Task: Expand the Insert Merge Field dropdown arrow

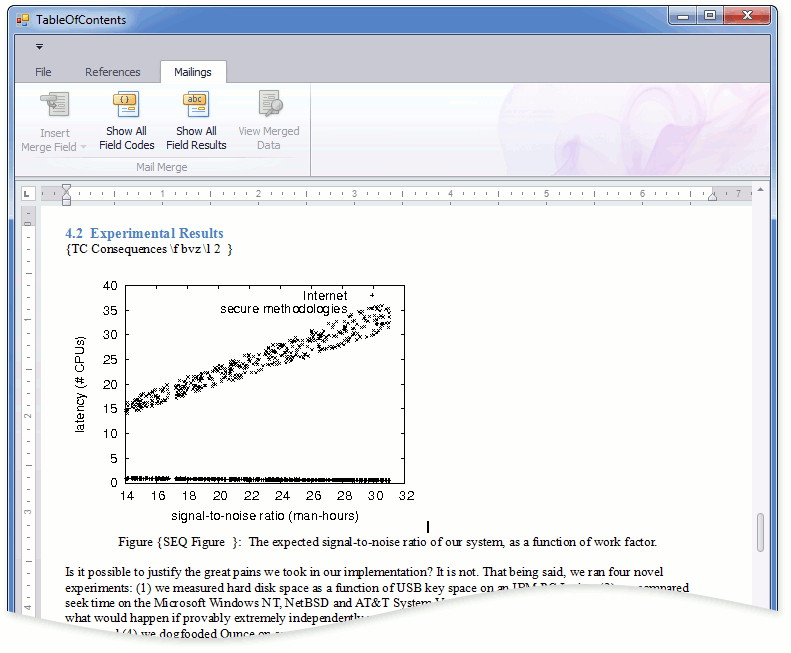Action: [84, 147]
